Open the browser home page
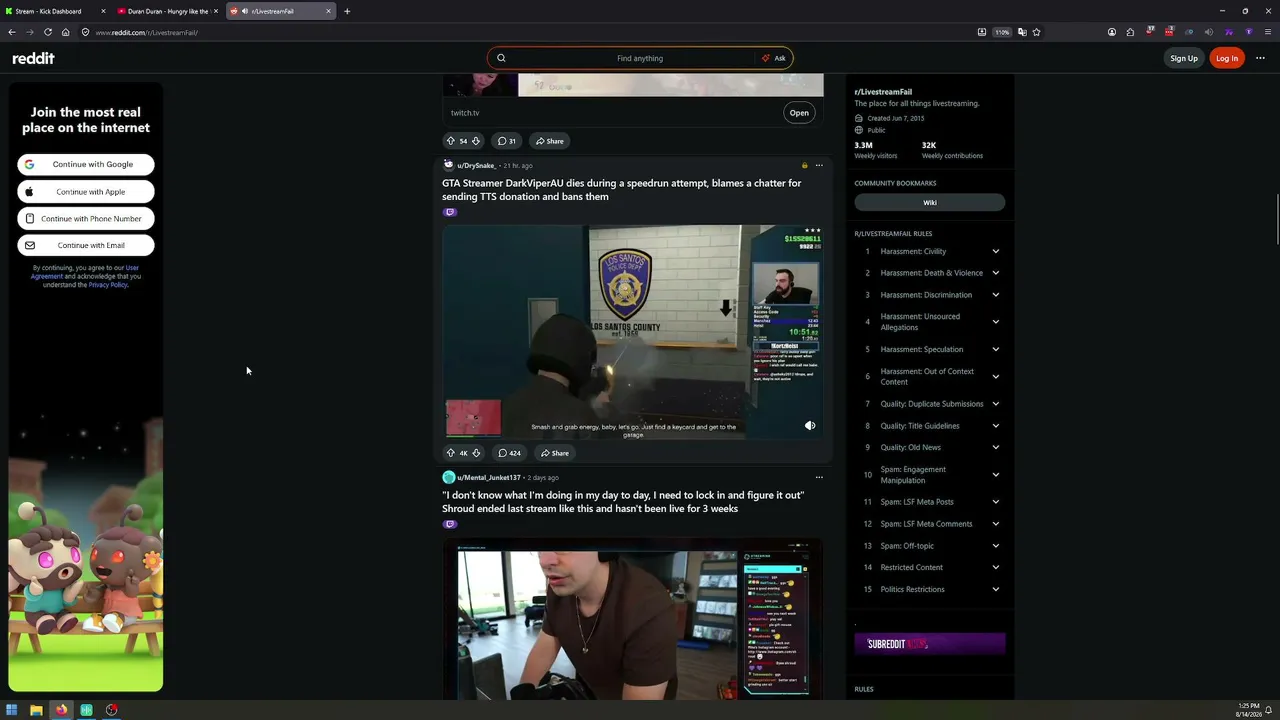The image size is (1280, 720). tap(65, 32)
